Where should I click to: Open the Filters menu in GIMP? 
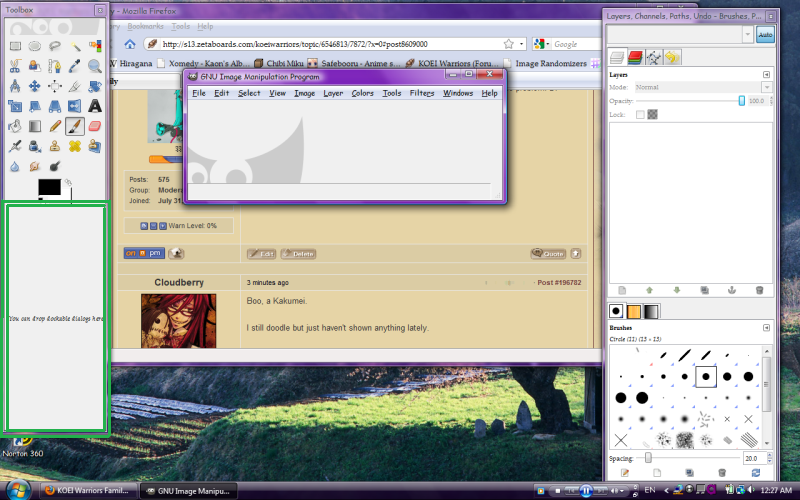421,93
